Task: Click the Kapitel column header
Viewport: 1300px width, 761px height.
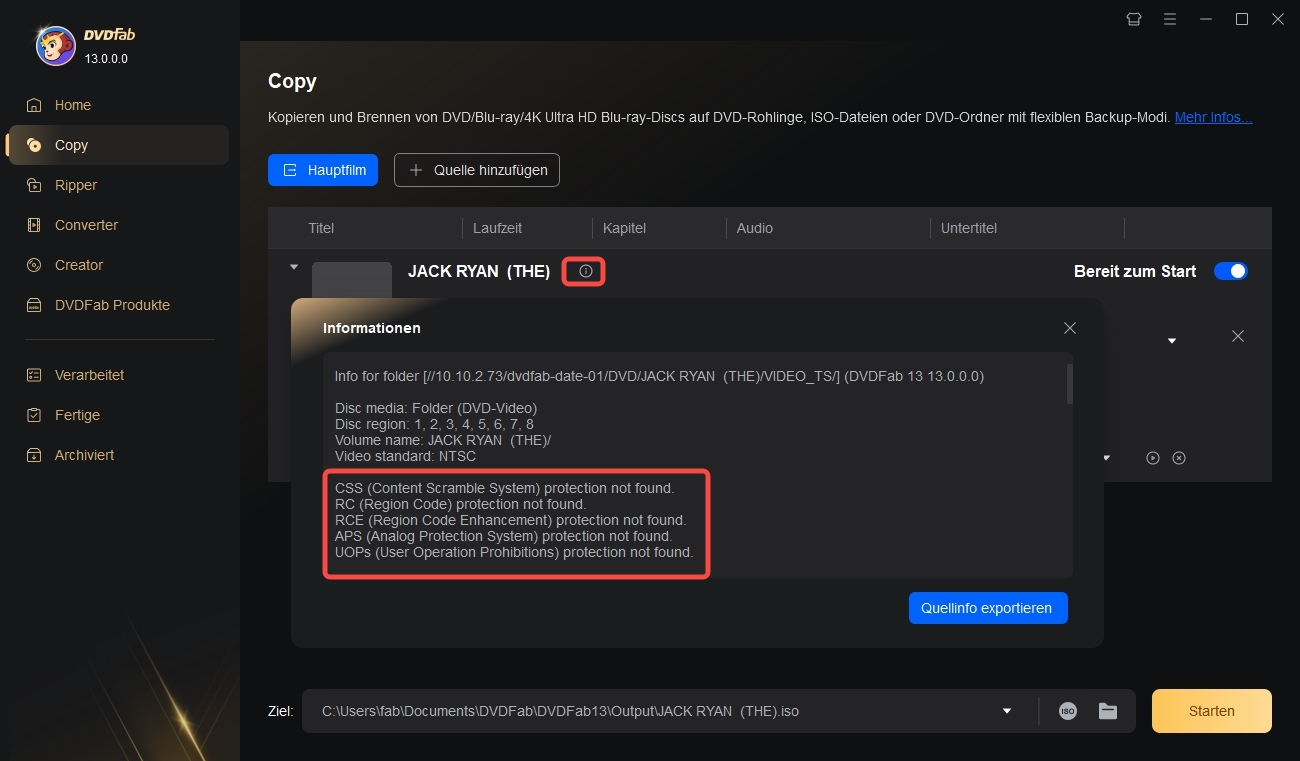Action: pyautogui.click(x=625, y=228)
